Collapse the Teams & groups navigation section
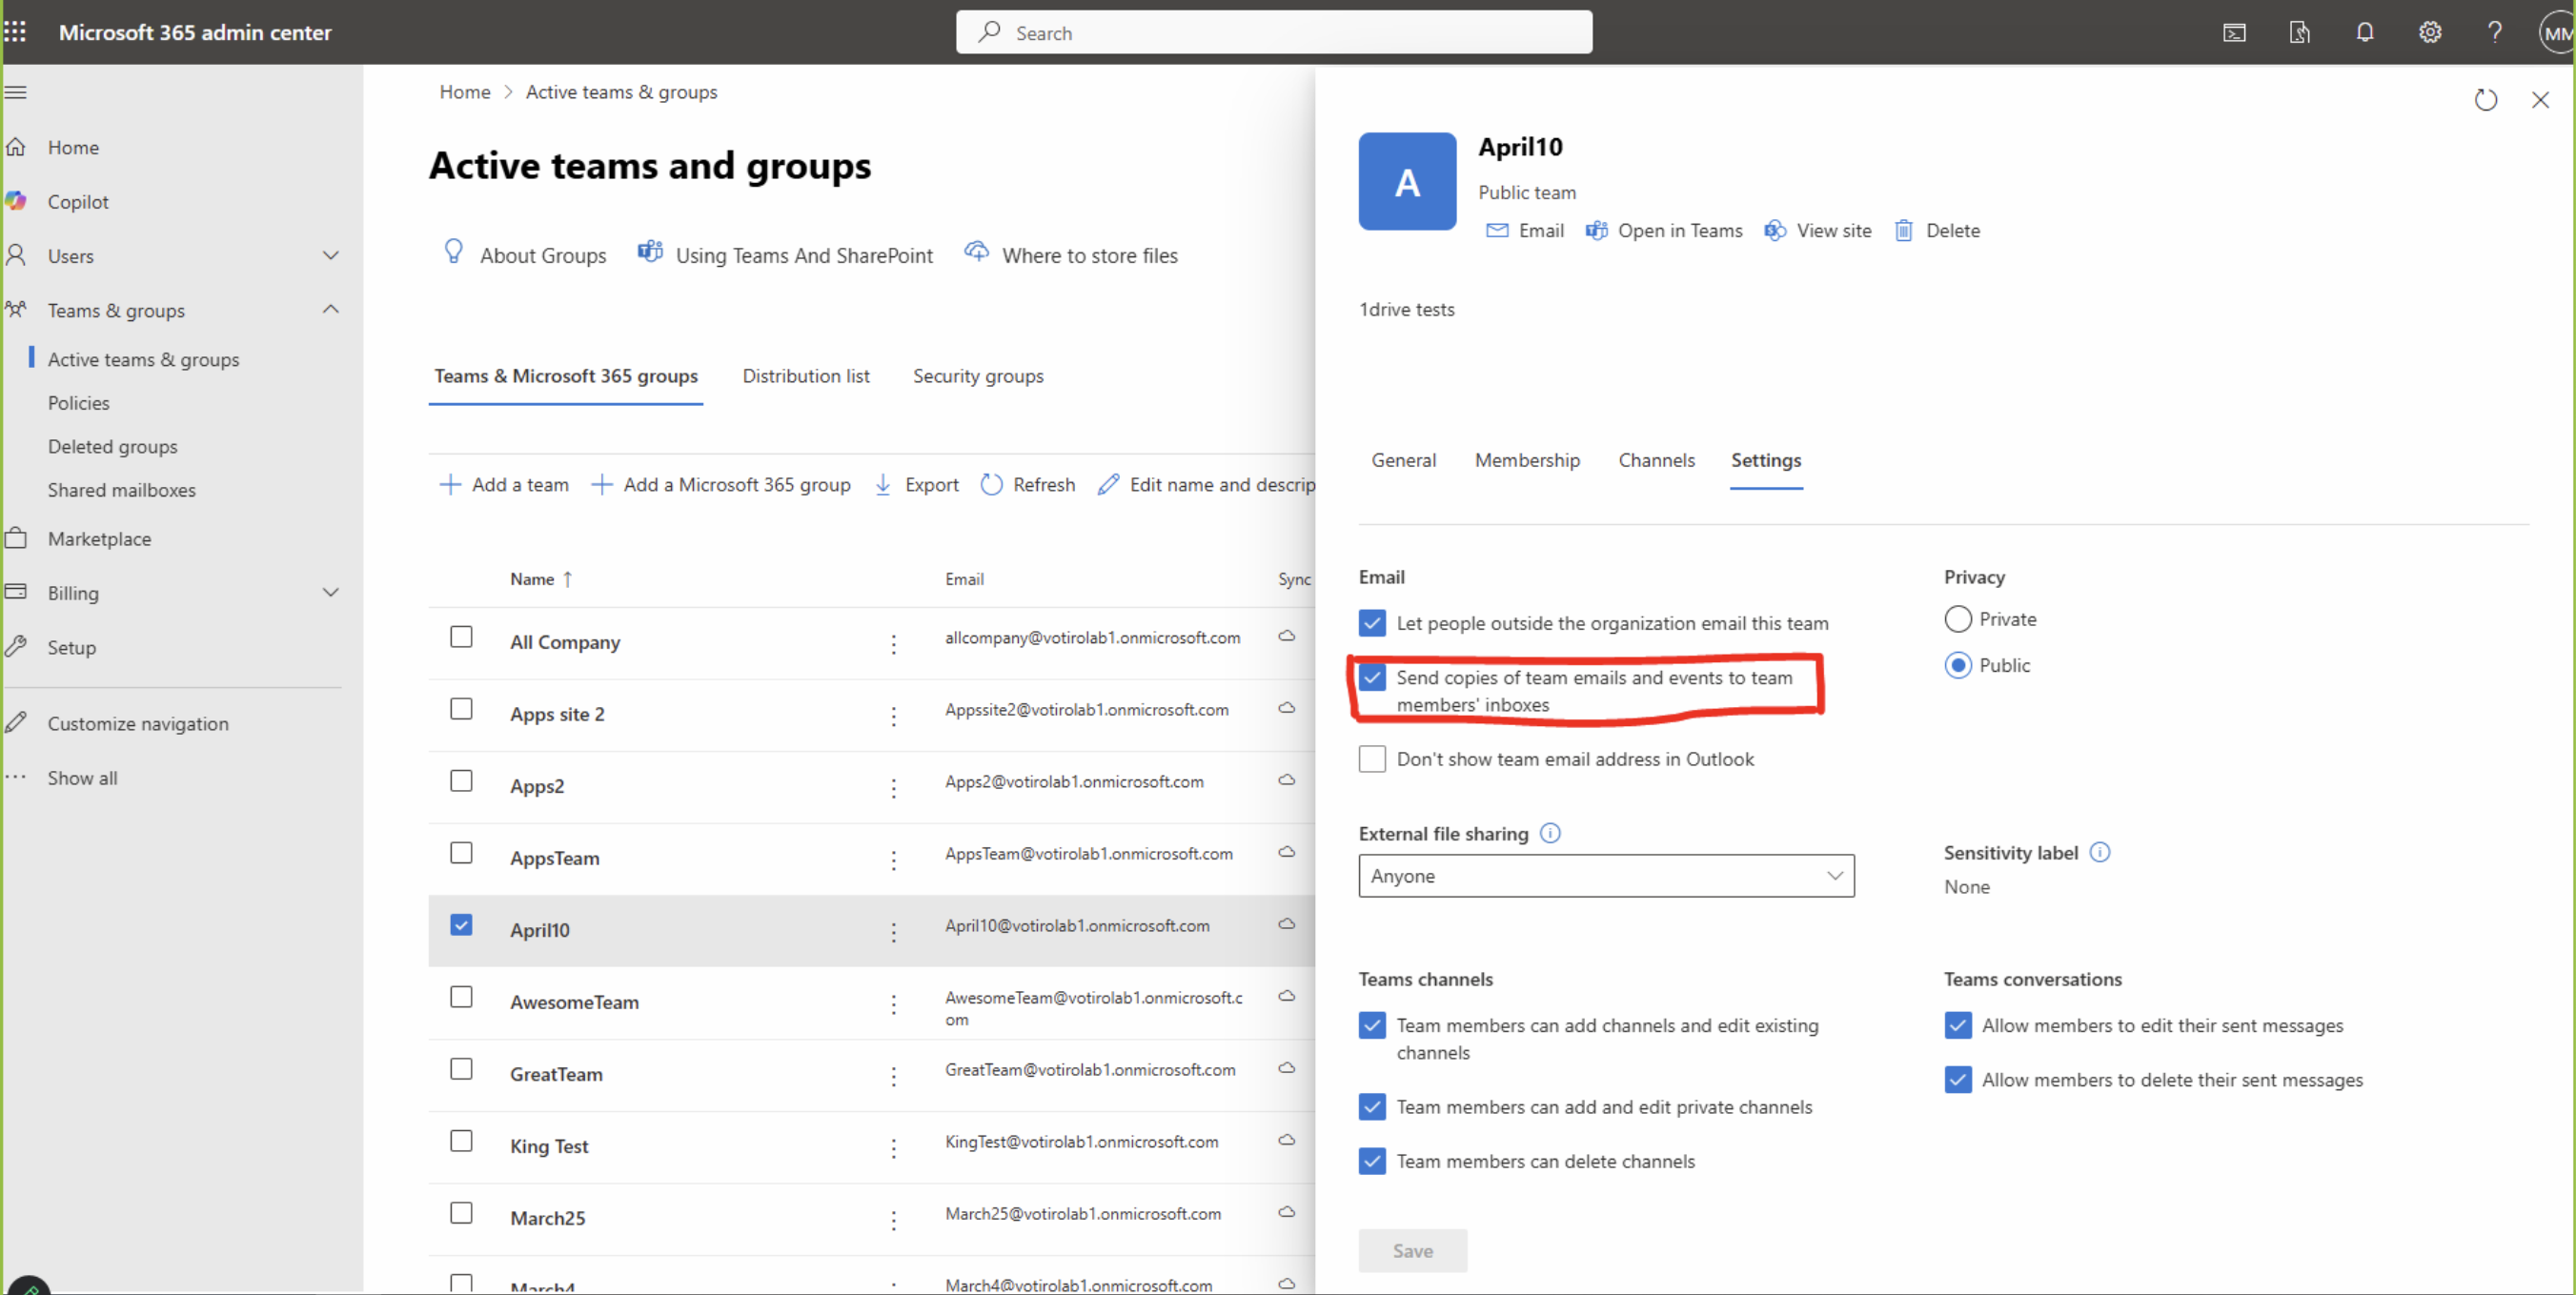Viewport: 2576px width, 1295px height. [x=331, y=310]
